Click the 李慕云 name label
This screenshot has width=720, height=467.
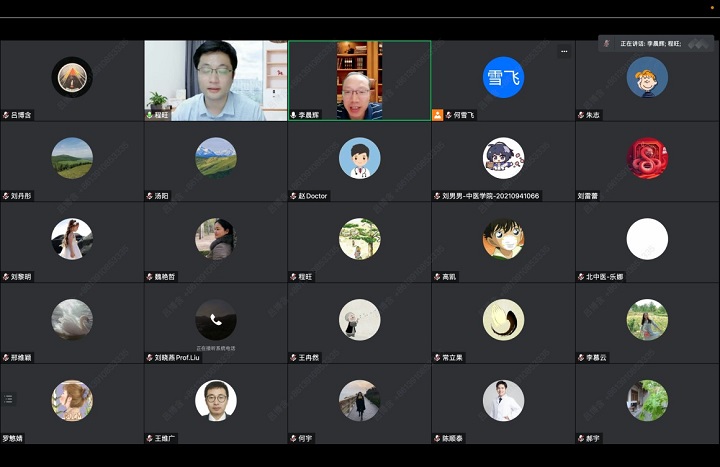point(597,357)
